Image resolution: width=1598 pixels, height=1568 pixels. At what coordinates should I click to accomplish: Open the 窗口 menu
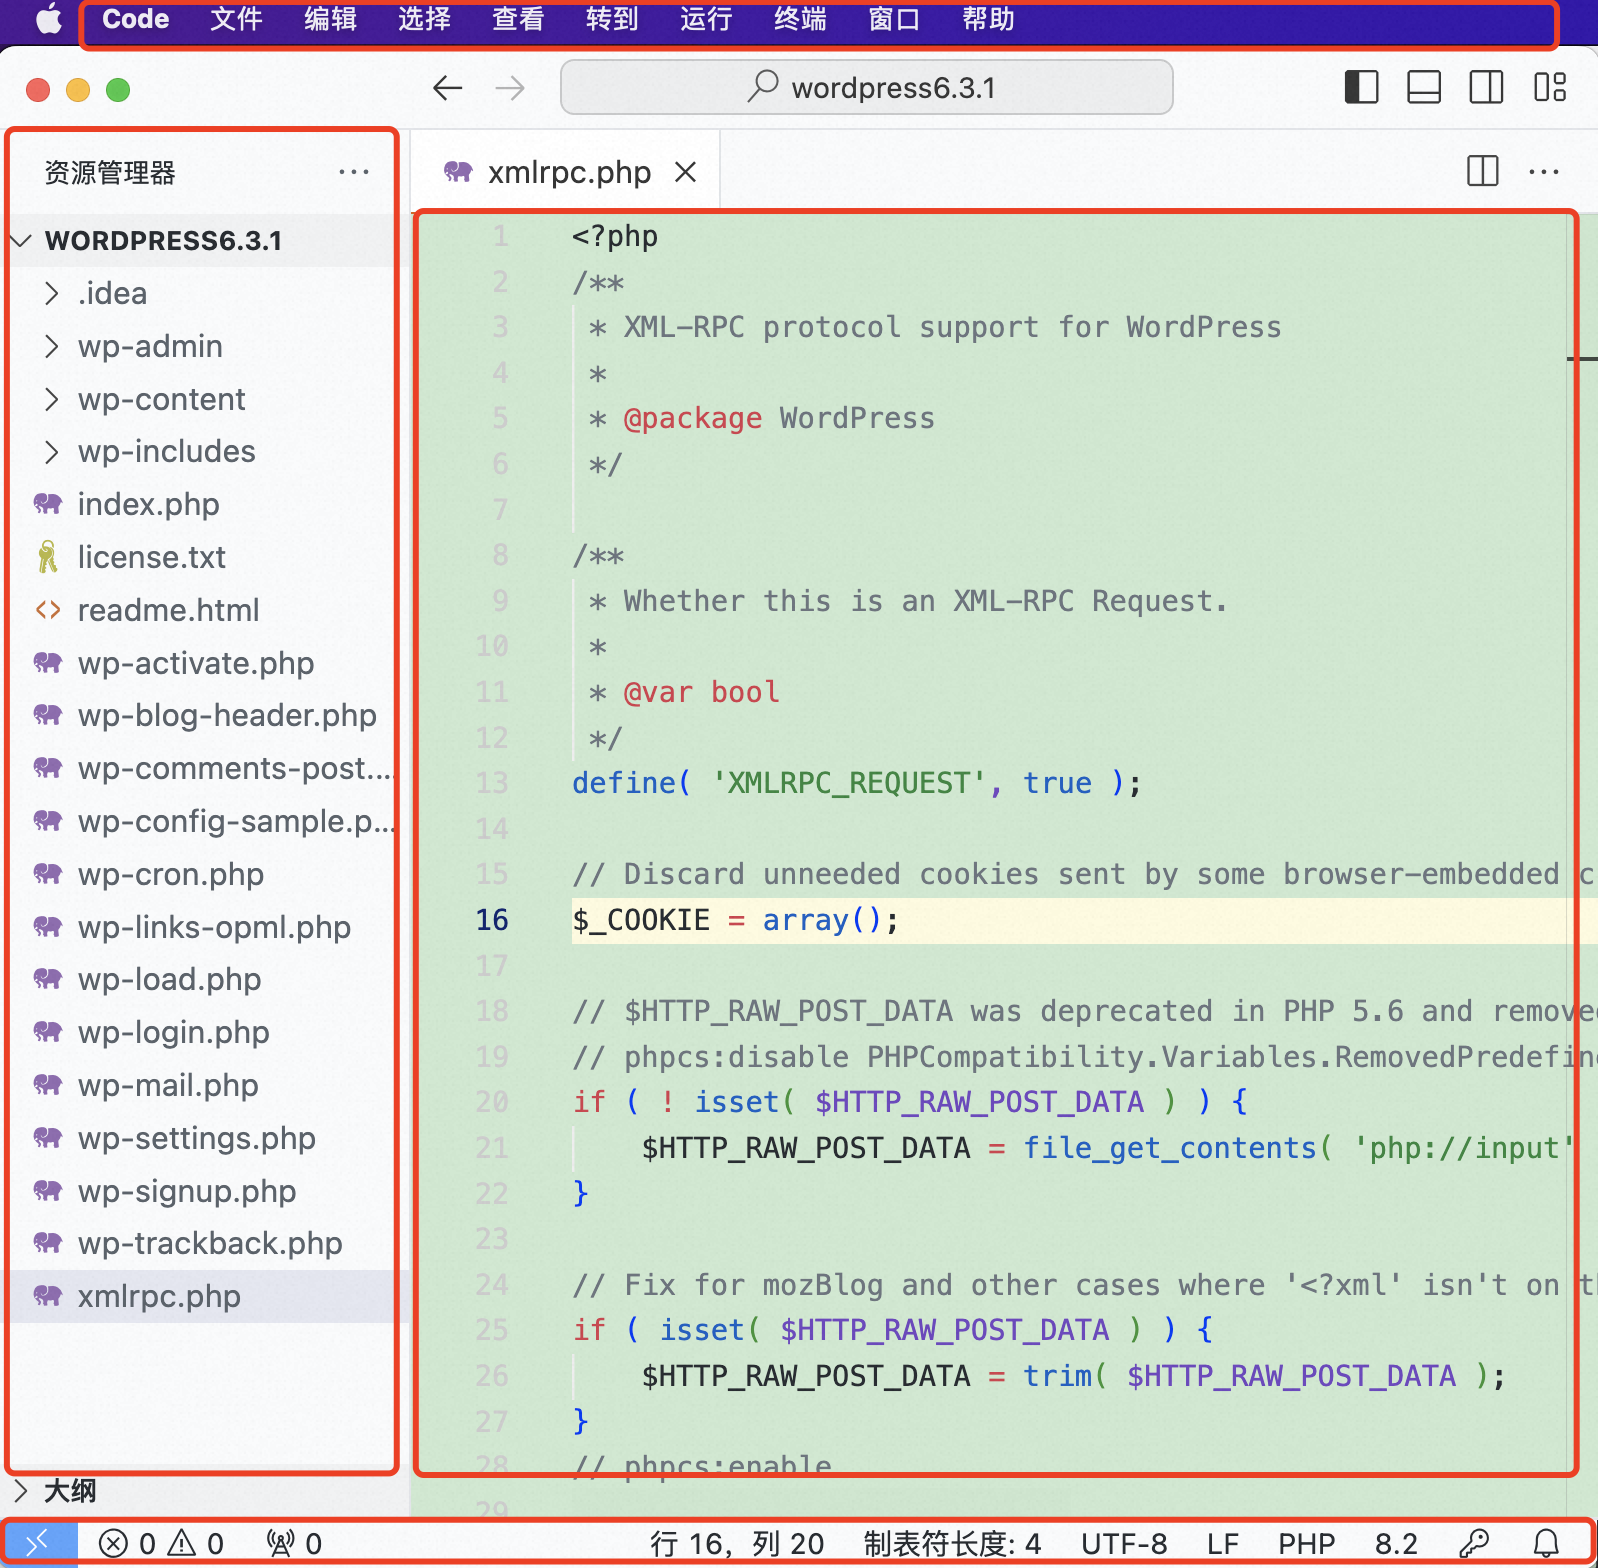(894, 19)
